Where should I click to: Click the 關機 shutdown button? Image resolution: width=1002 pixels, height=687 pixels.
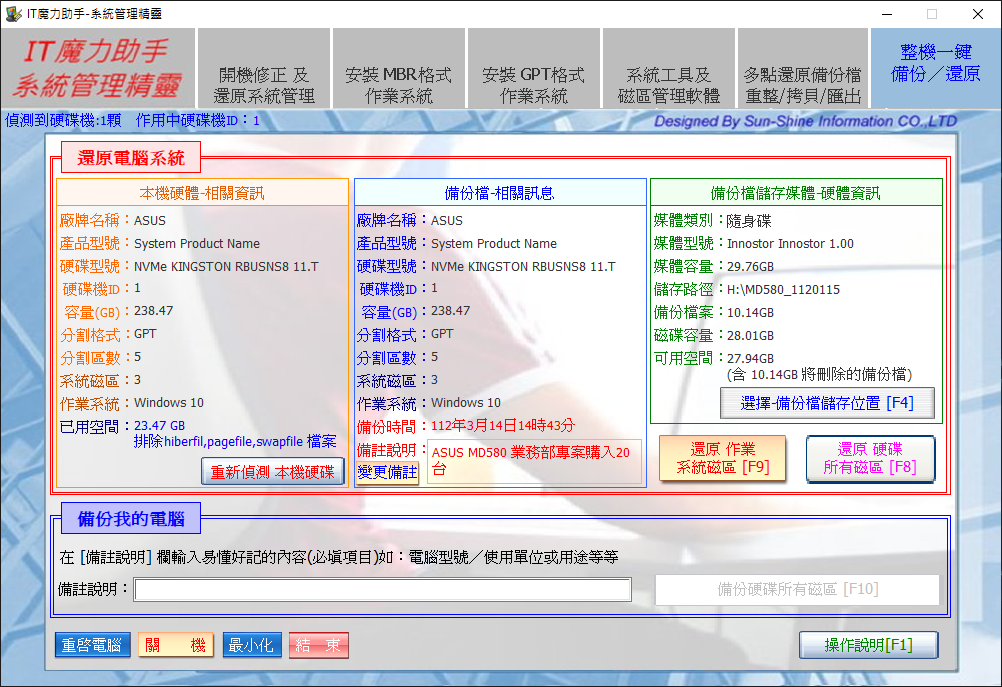(175, 645)
